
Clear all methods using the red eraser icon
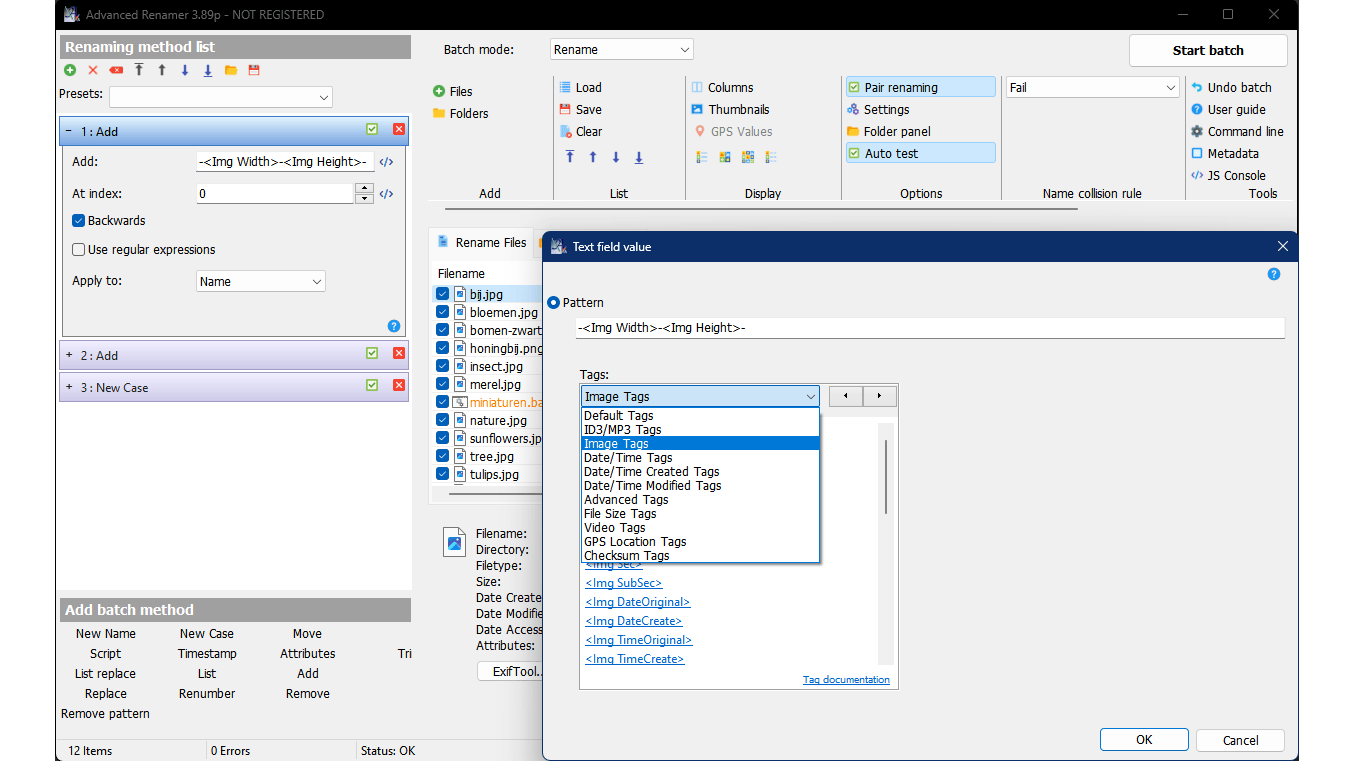(x=116, y=70)
